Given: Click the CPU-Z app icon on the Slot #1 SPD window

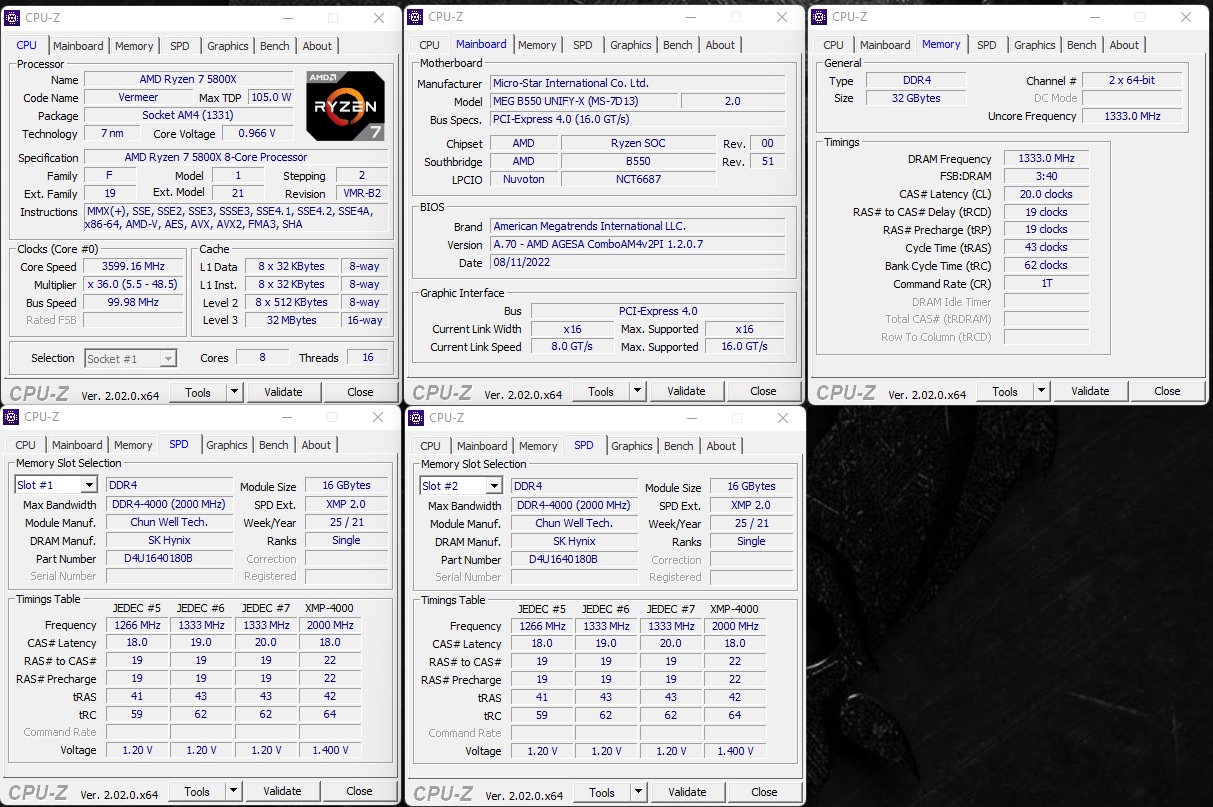Looking at the screenshot, I should pyautogui.click(x=10, y=417).
